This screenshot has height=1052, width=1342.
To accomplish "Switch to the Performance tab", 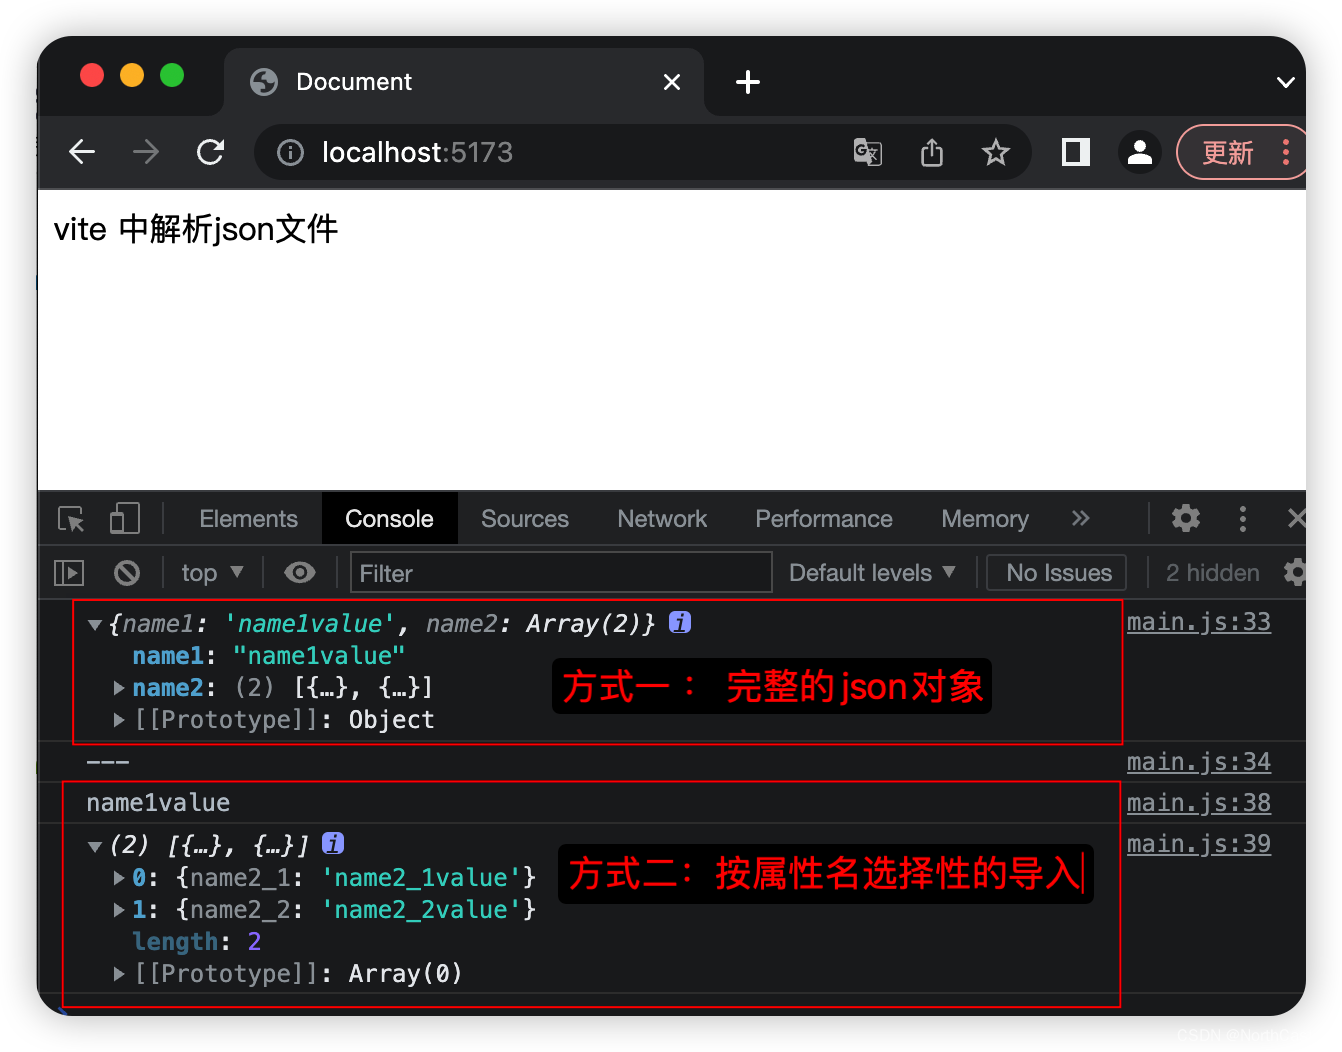I will pos(824,519).
